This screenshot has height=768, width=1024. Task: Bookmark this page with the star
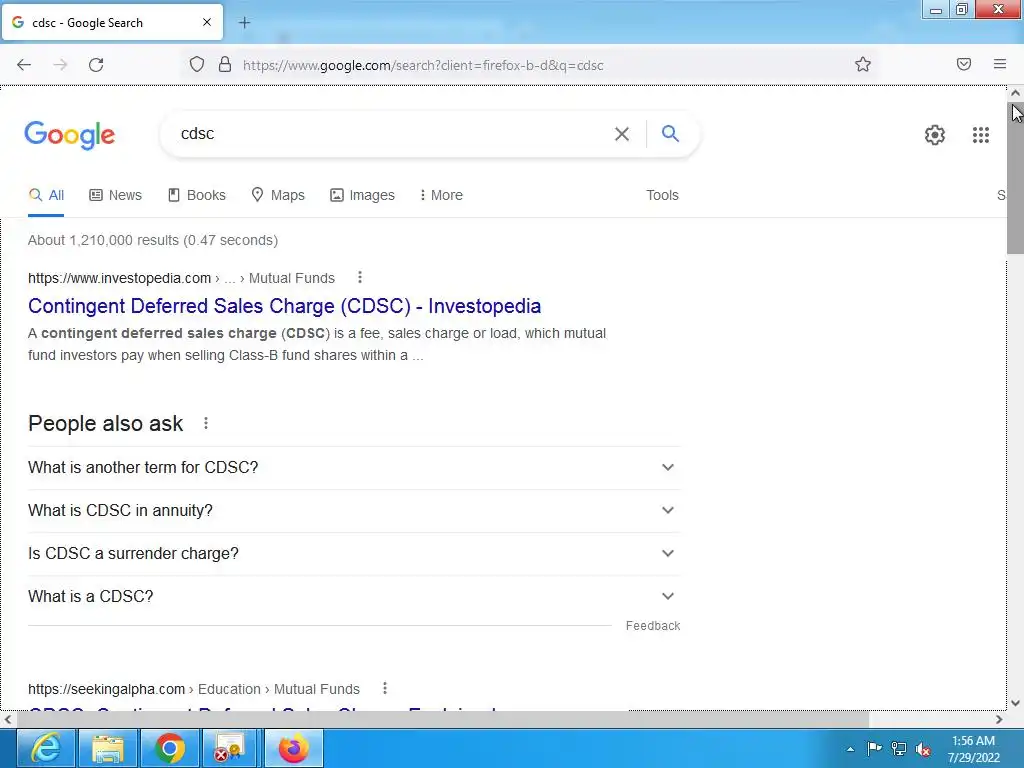point(863,64)
